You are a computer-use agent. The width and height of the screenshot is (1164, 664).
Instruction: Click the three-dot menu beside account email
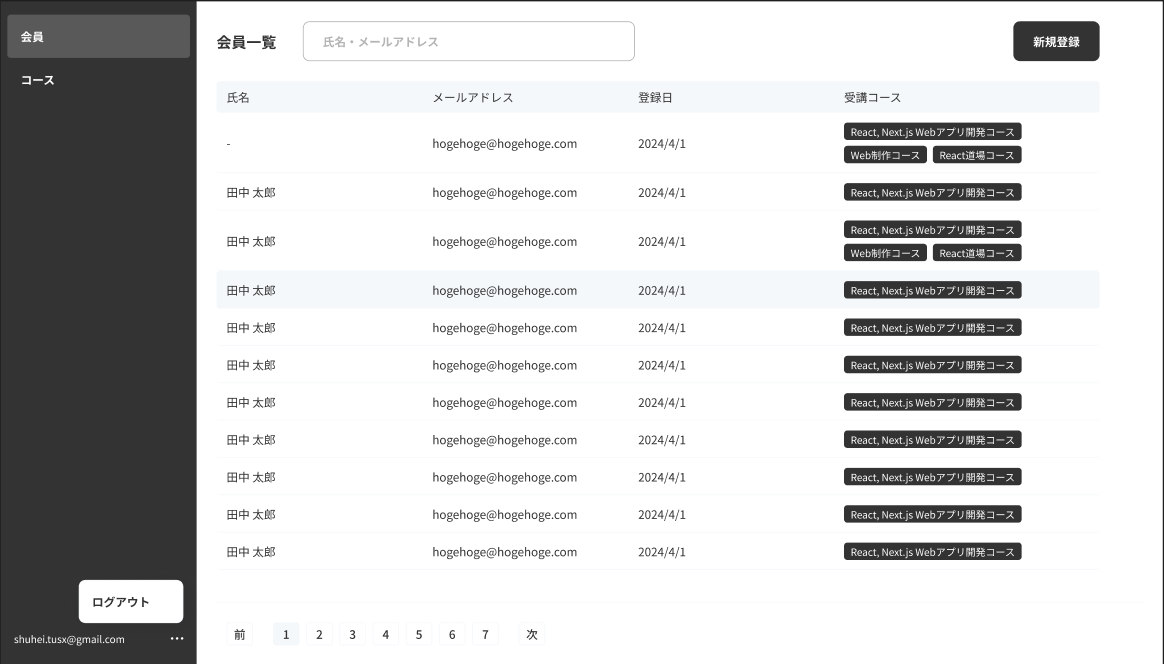[x=177, y=639]
